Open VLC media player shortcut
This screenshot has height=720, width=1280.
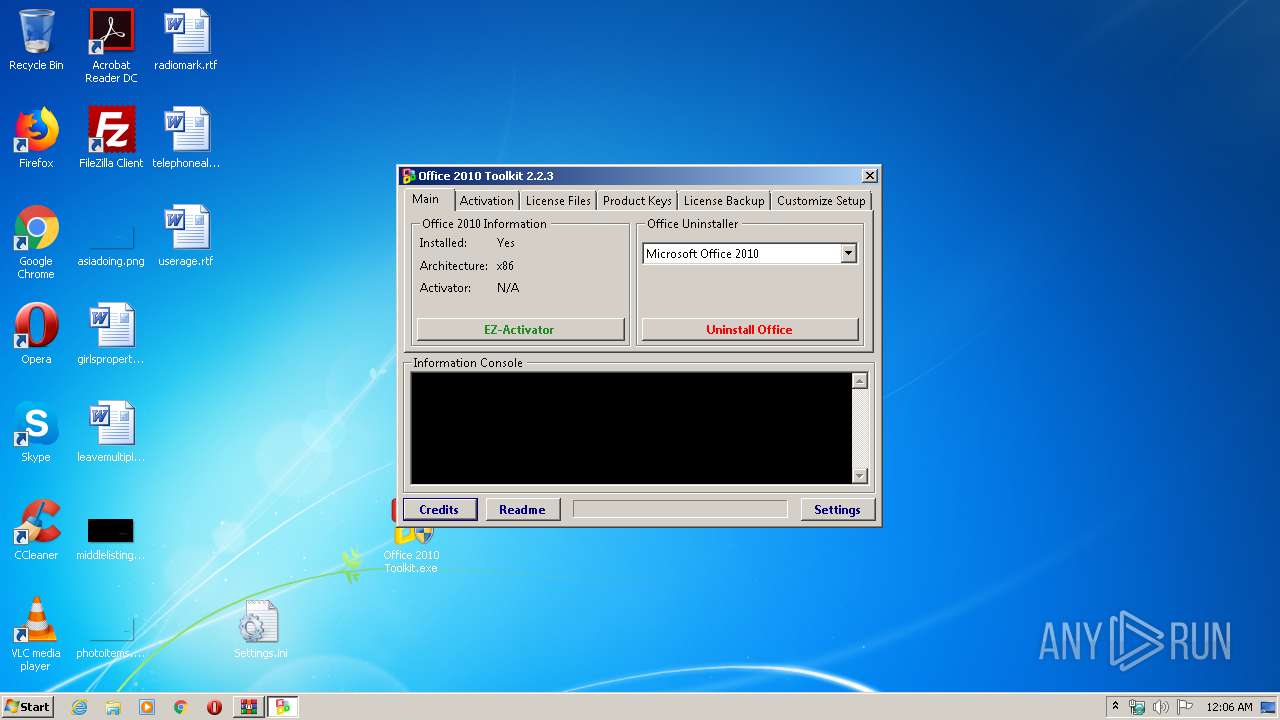point(36,634)
